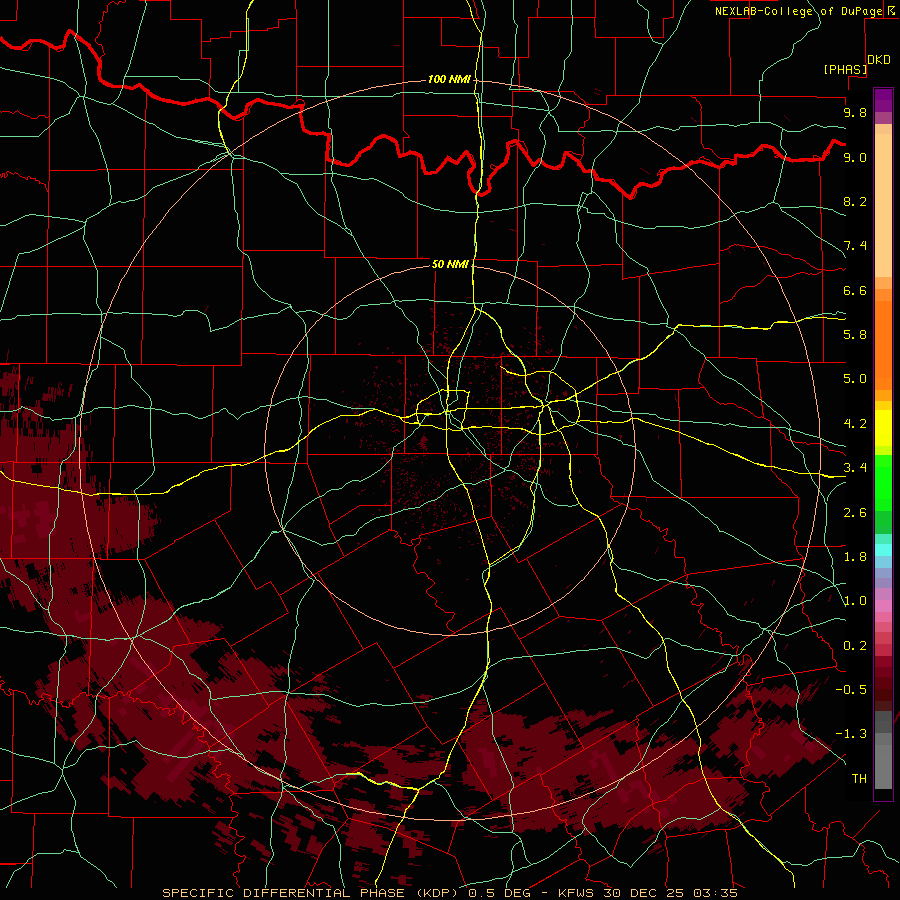
Task: Click the NEXLAB logo glyph after DuPage
Action: point(891,11)
